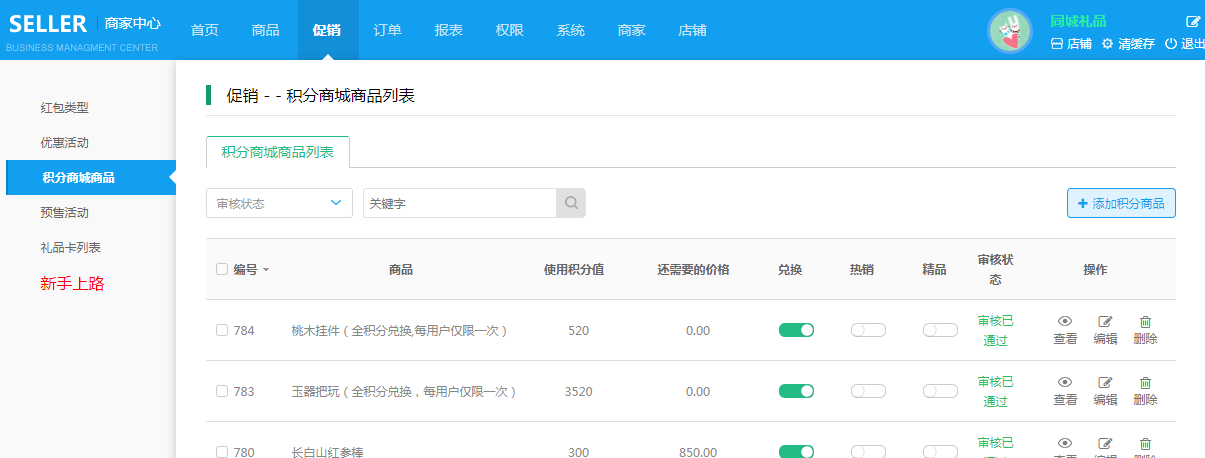Edit product 784 桃木挂件

pyautogui.click(x=1105, y=330)
